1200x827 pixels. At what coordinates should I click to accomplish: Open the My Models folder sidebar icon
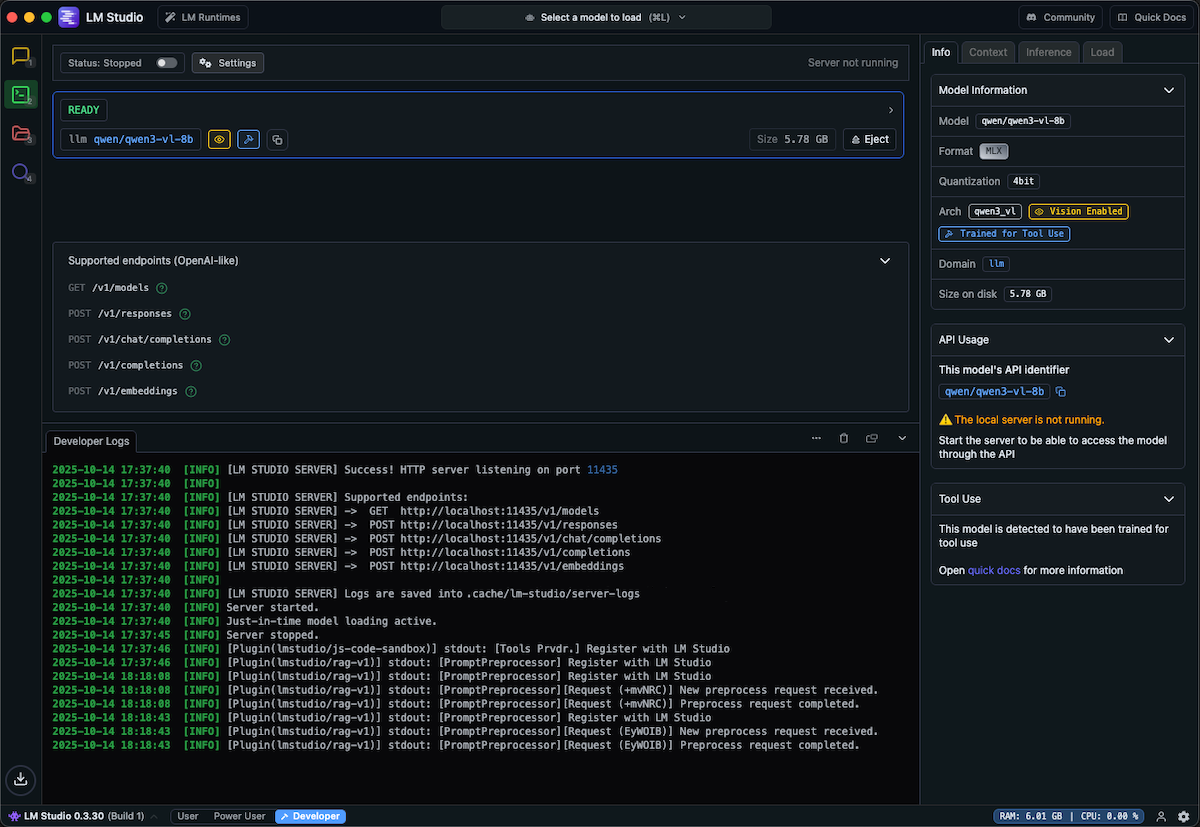(x=21, y=133)
